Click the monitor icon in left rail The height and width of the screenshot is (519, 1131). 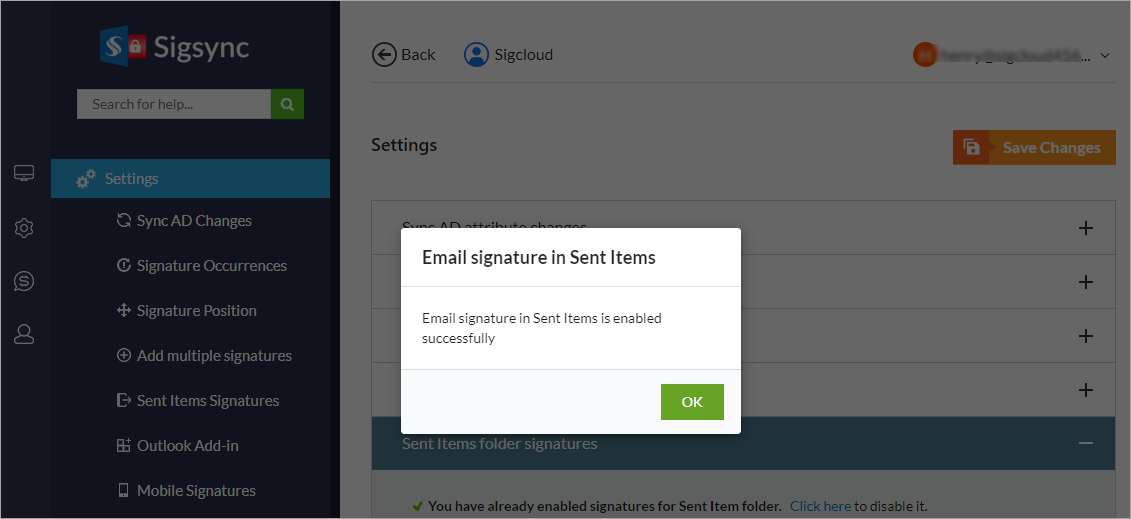[x=24, y=174]
